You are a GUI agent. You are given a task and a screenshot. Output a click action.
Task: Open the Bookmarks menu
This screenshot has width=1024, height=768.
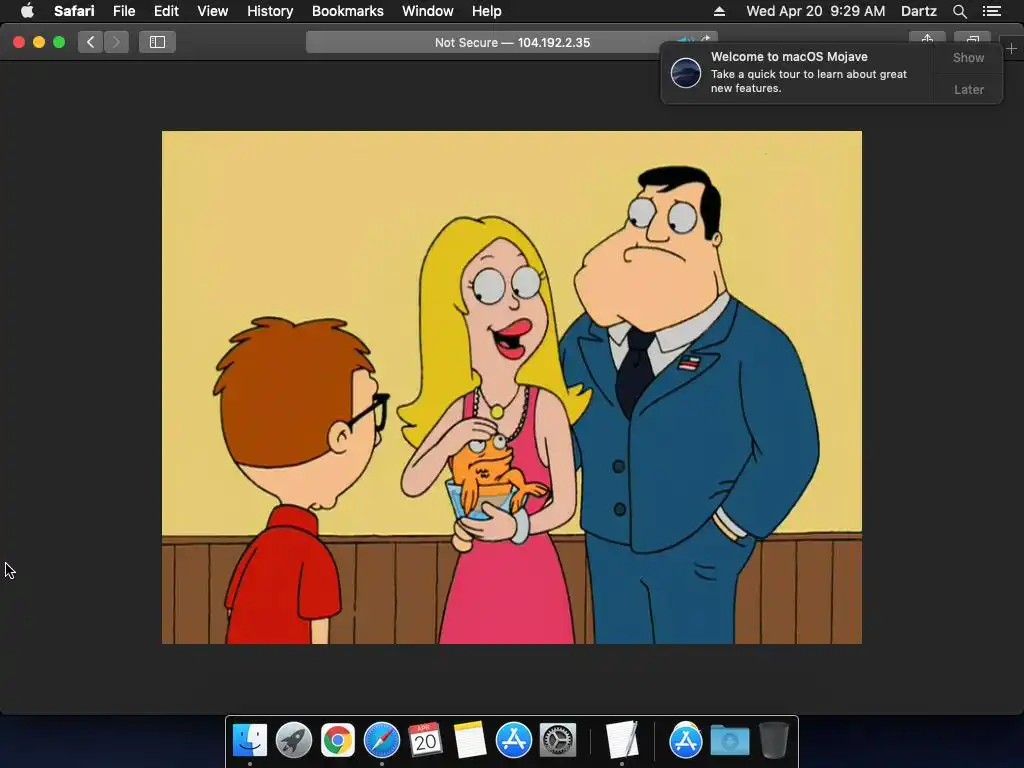click(x=347, y=11)
